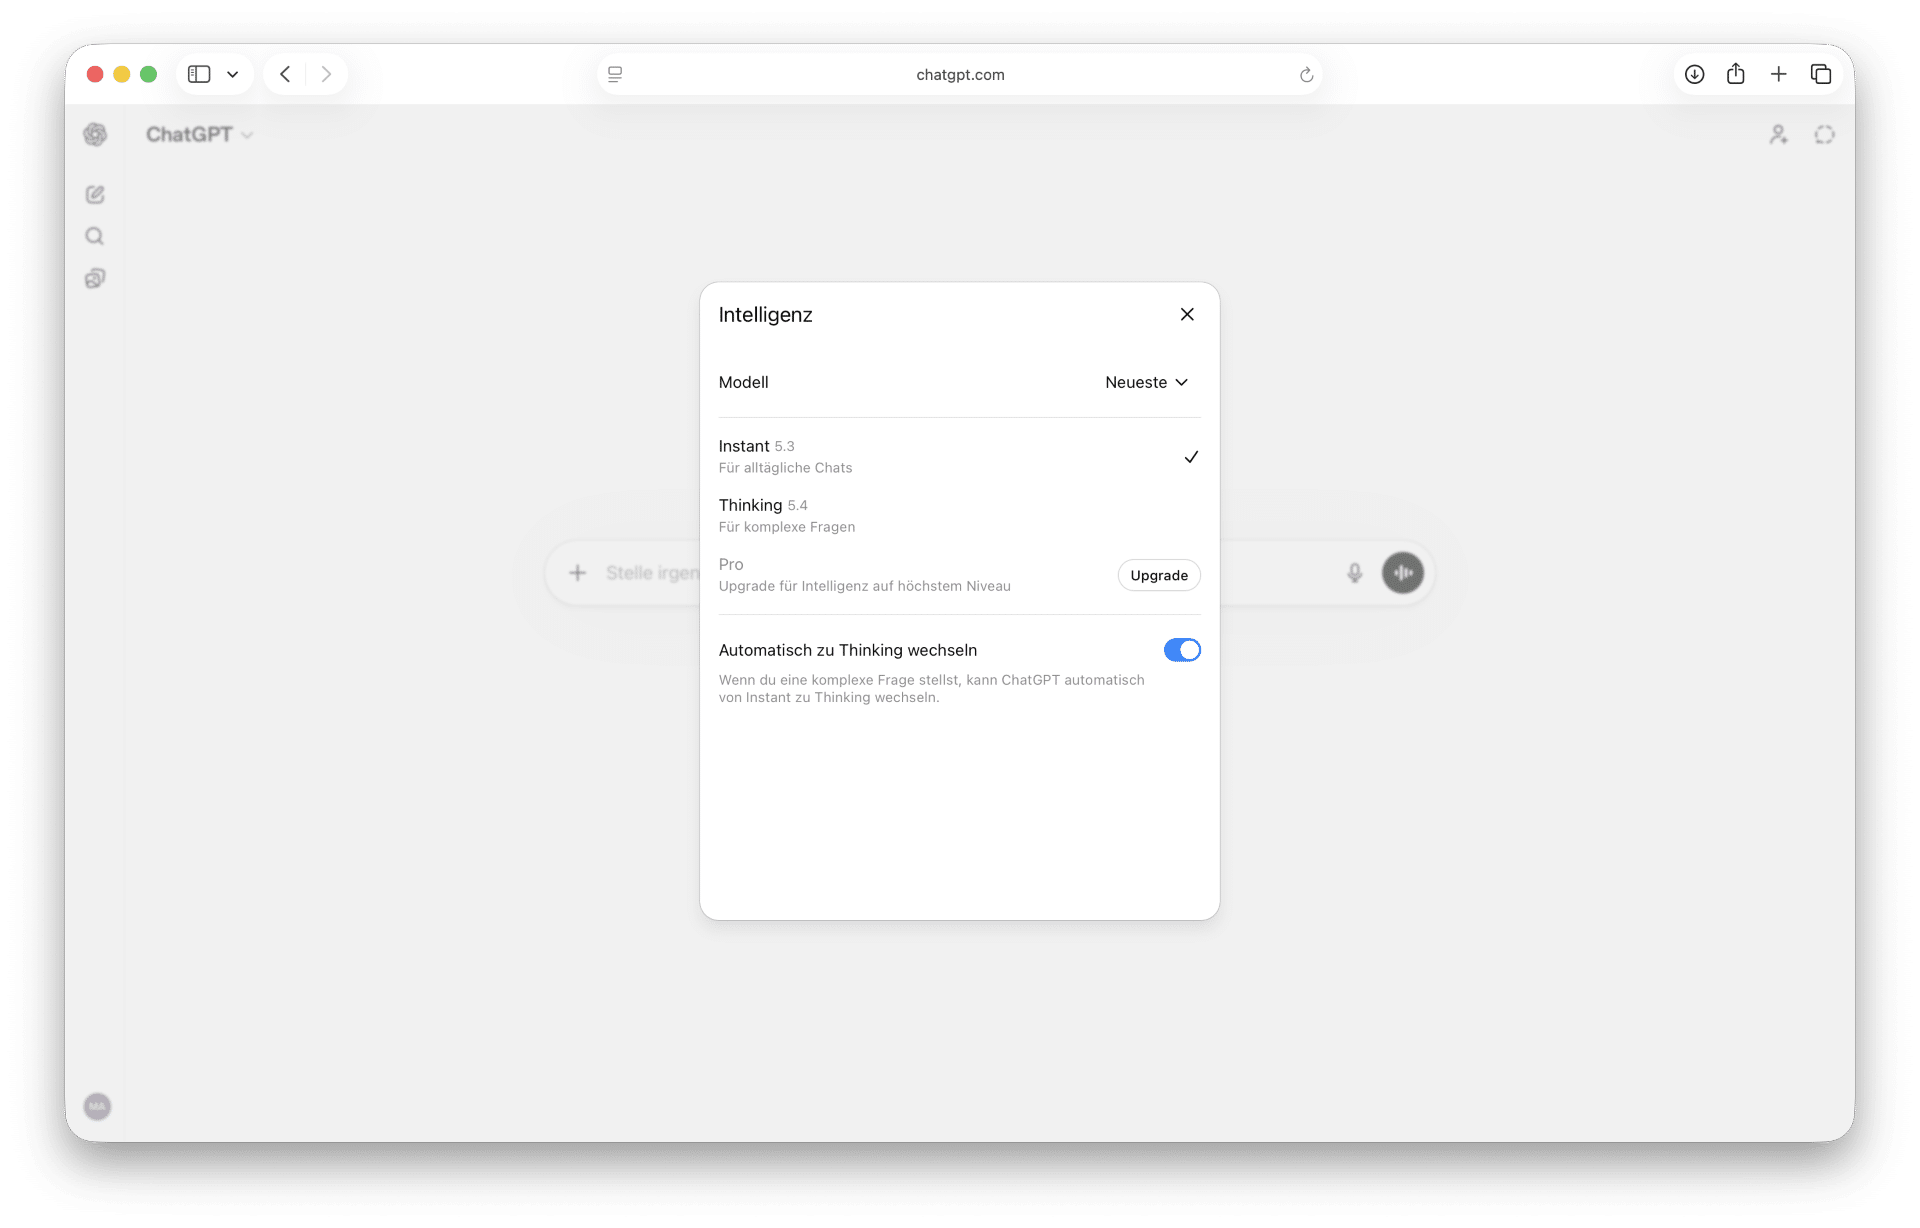The height and width of the screenshot is (1228, 1920).
Task: Start a new chat via pencil icon
Action: pyautogui.click(x=95, y=195)
